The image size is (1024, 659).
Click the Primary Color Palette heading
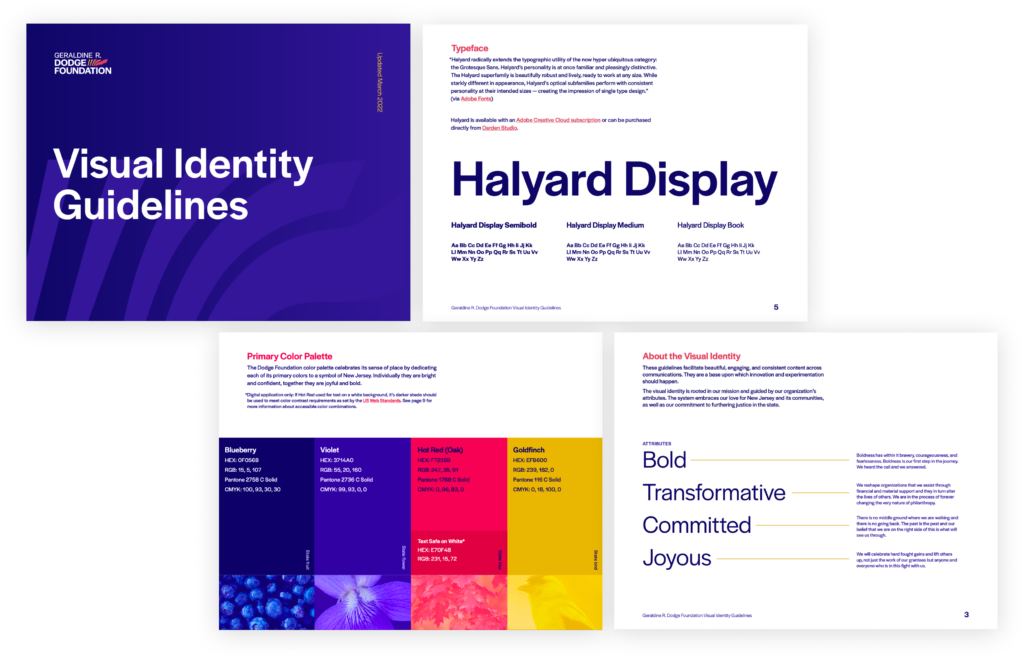point(289,357)
